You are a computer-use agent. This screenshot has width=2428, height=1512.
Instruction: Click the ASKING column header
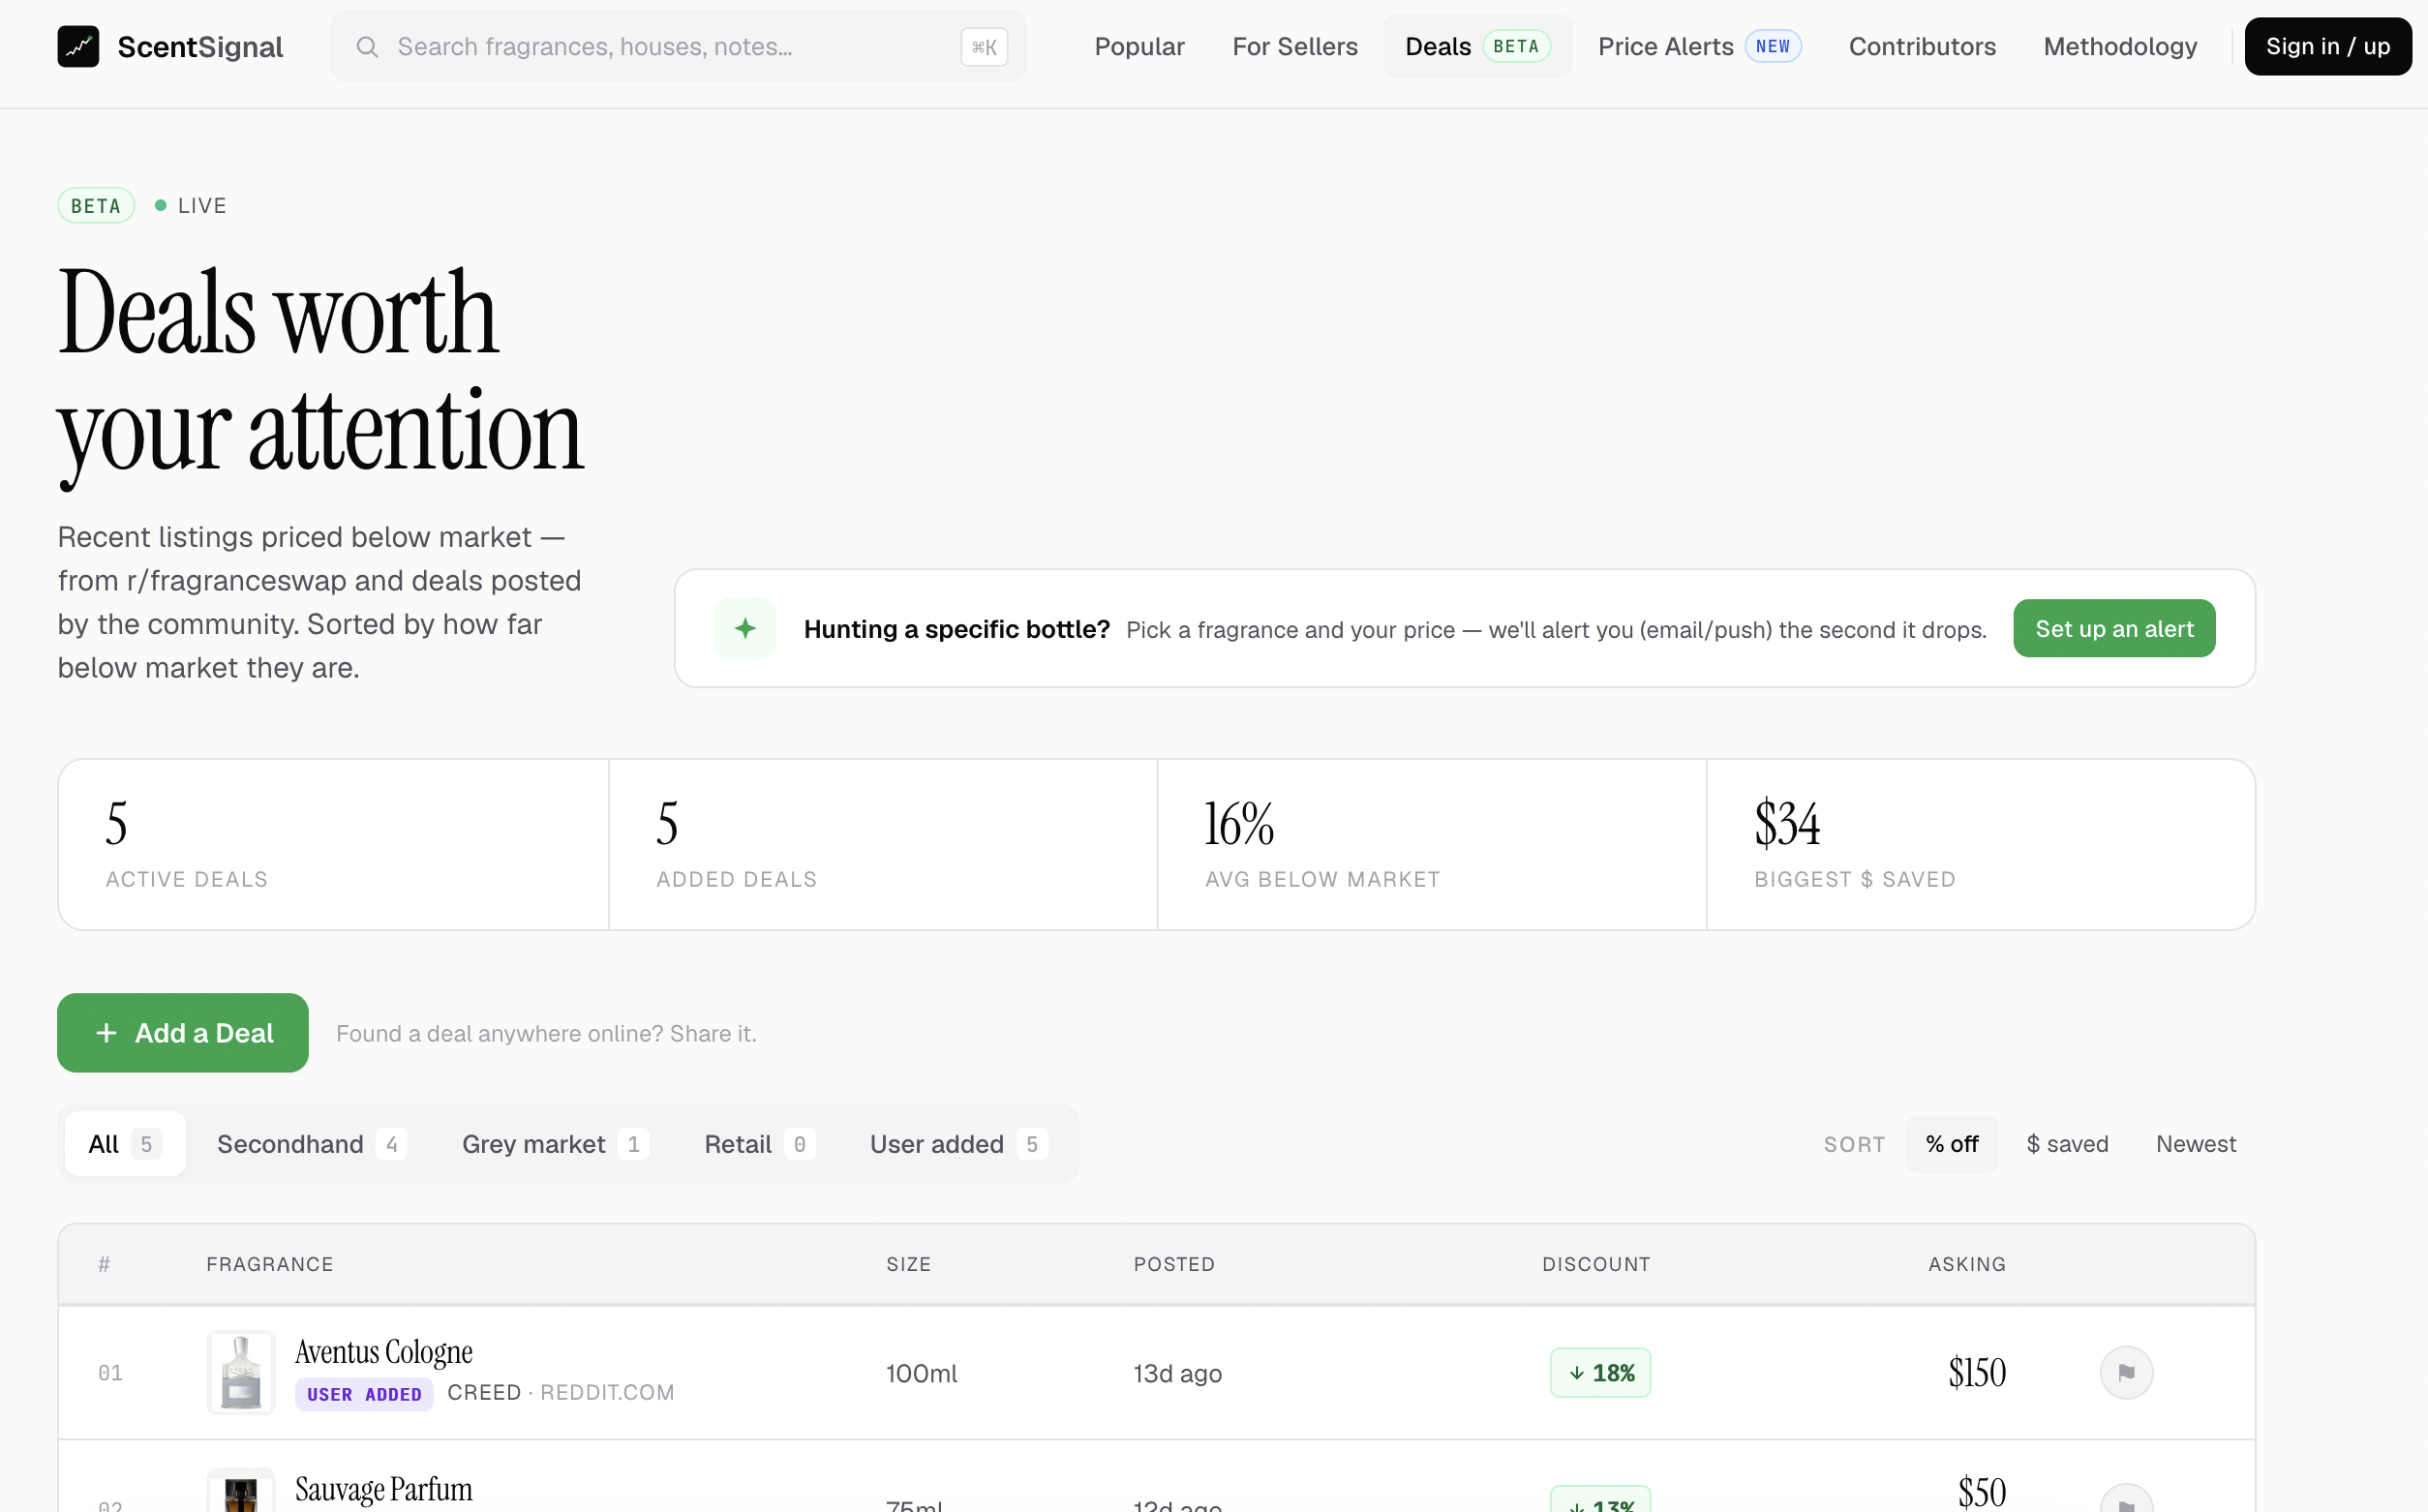pos(1966,1263)
